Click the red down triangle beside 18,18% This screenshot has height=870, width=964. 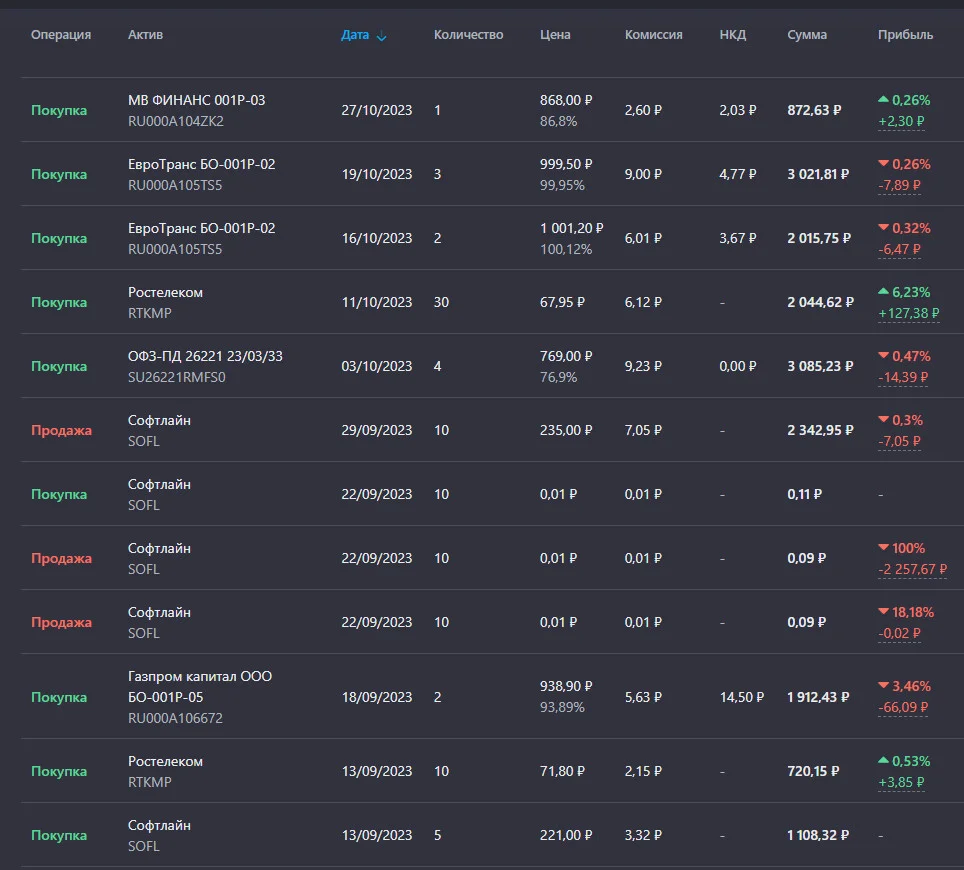click(883, 611)
